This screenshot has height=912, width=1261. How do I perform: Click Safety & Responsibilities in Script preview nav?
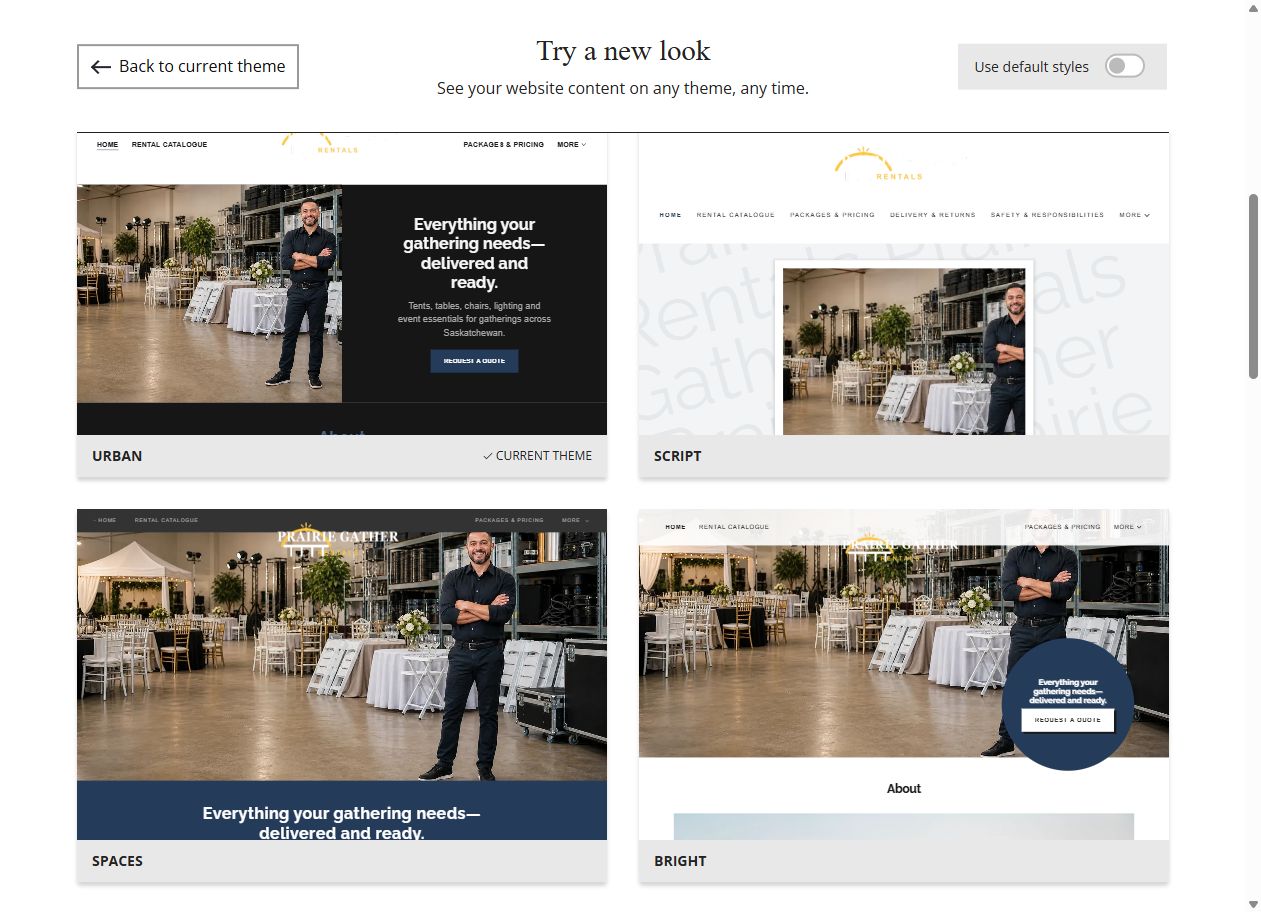click(1047, 215)
